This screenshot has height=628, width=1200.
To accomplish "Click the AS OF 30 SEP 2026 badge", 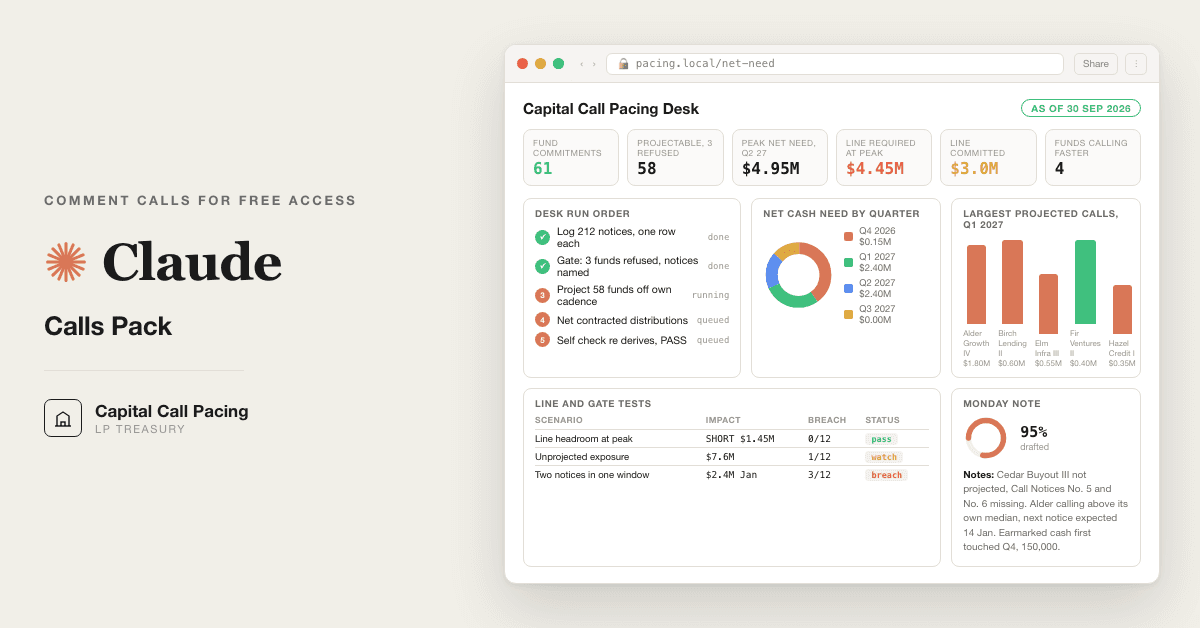I will (x=1081, y=108).
